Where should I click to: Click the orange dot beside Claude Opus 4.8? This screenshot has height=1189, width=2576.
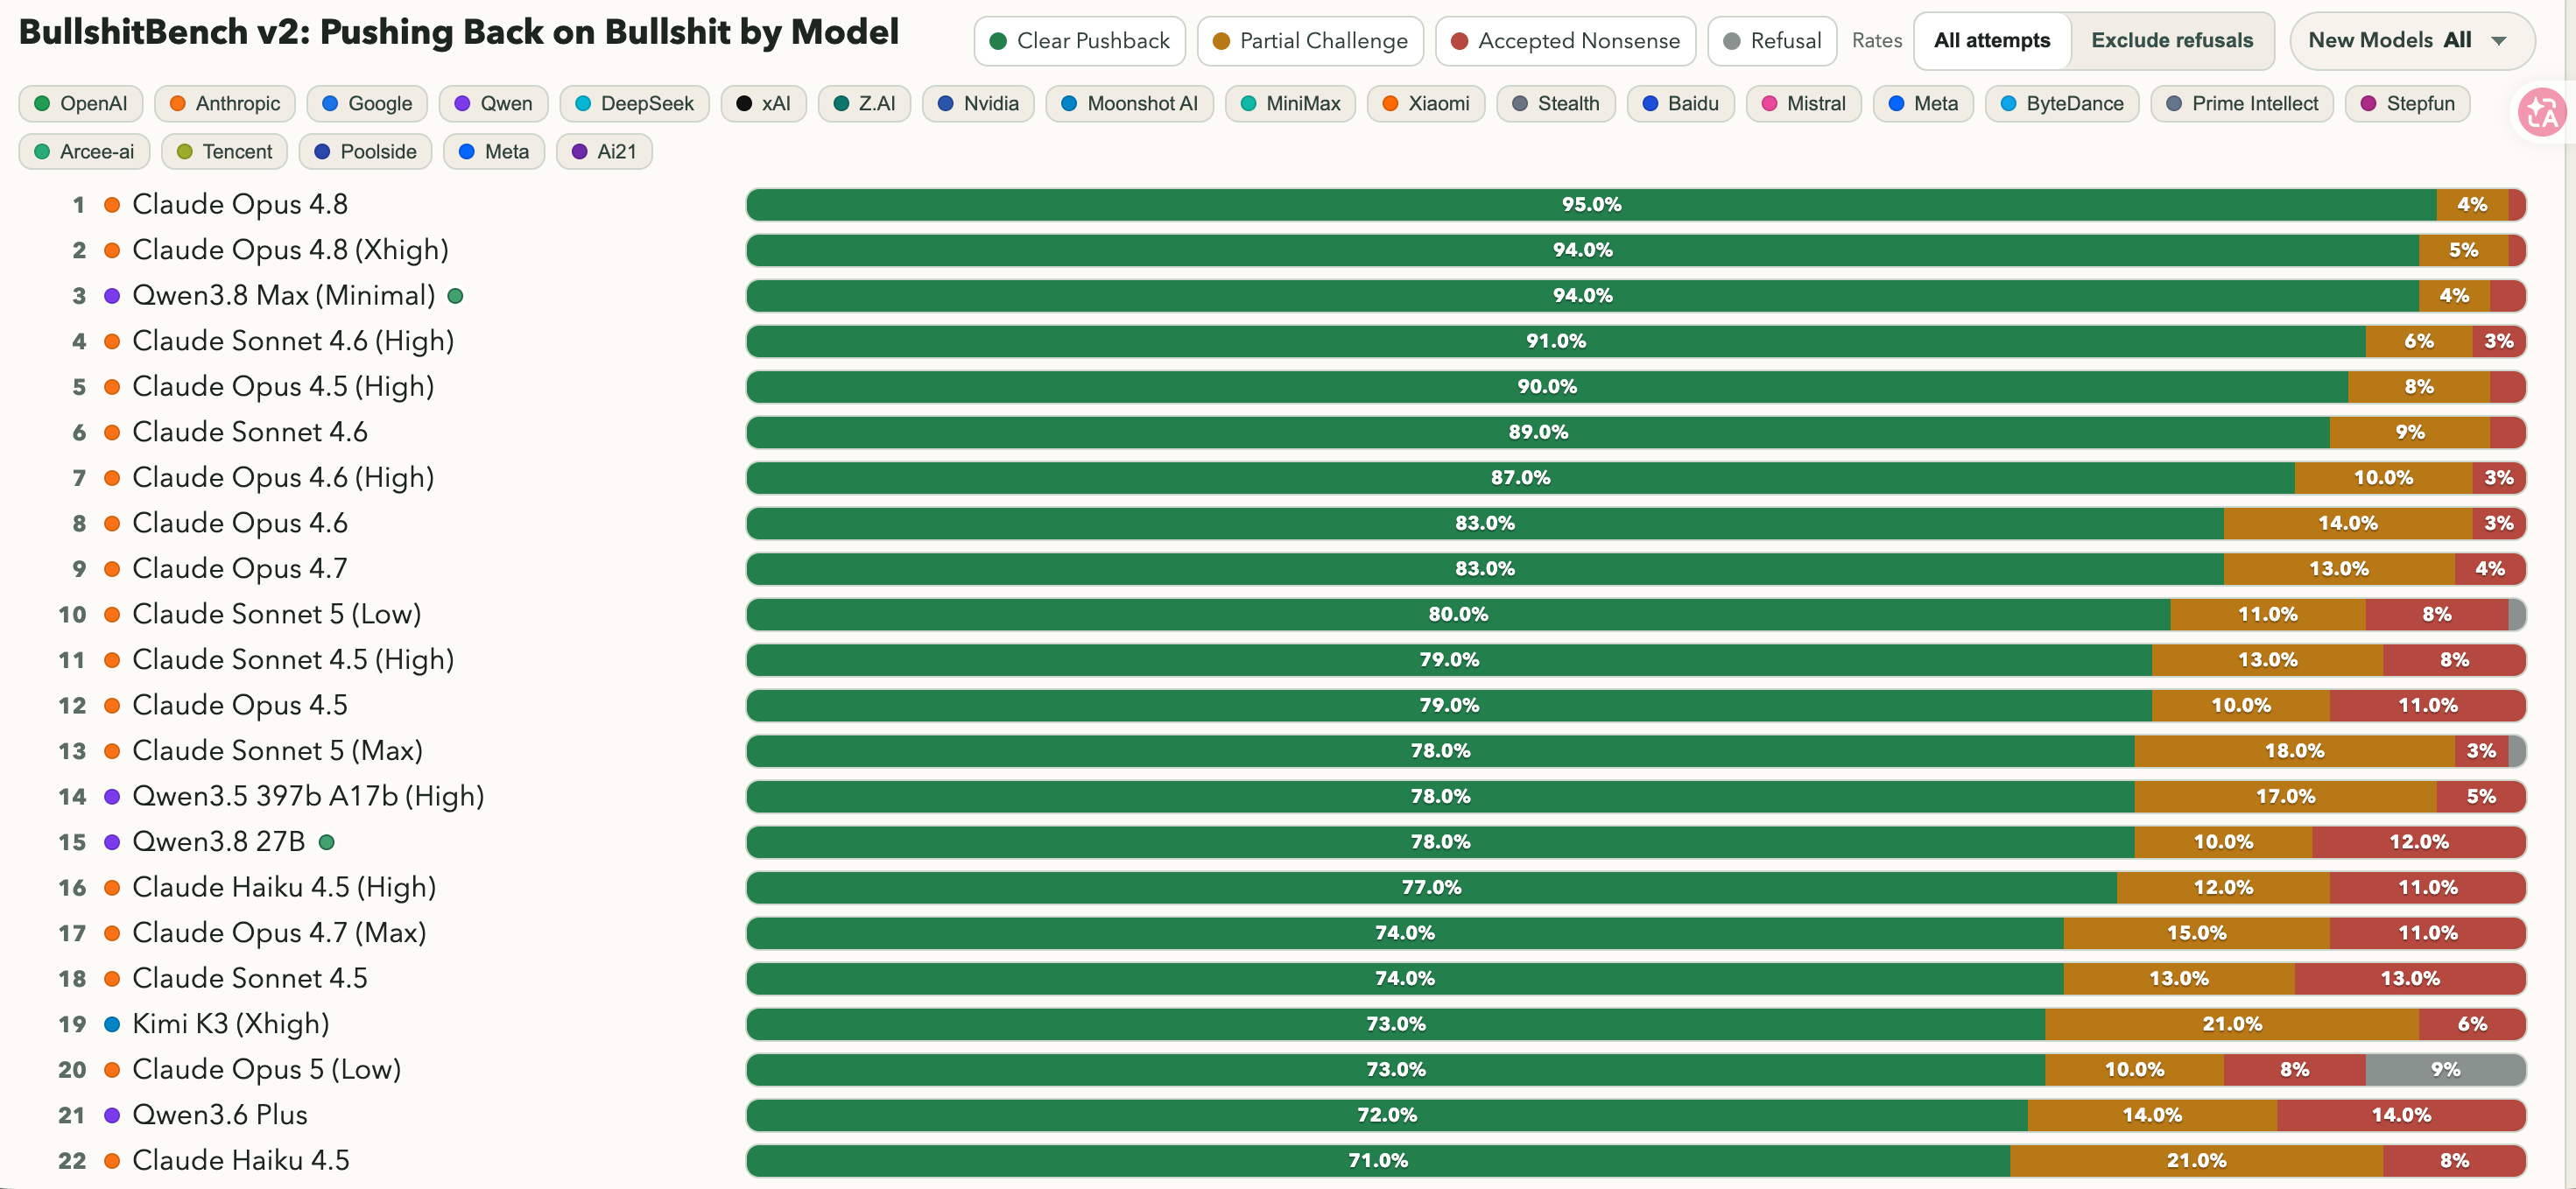point(112,205)
